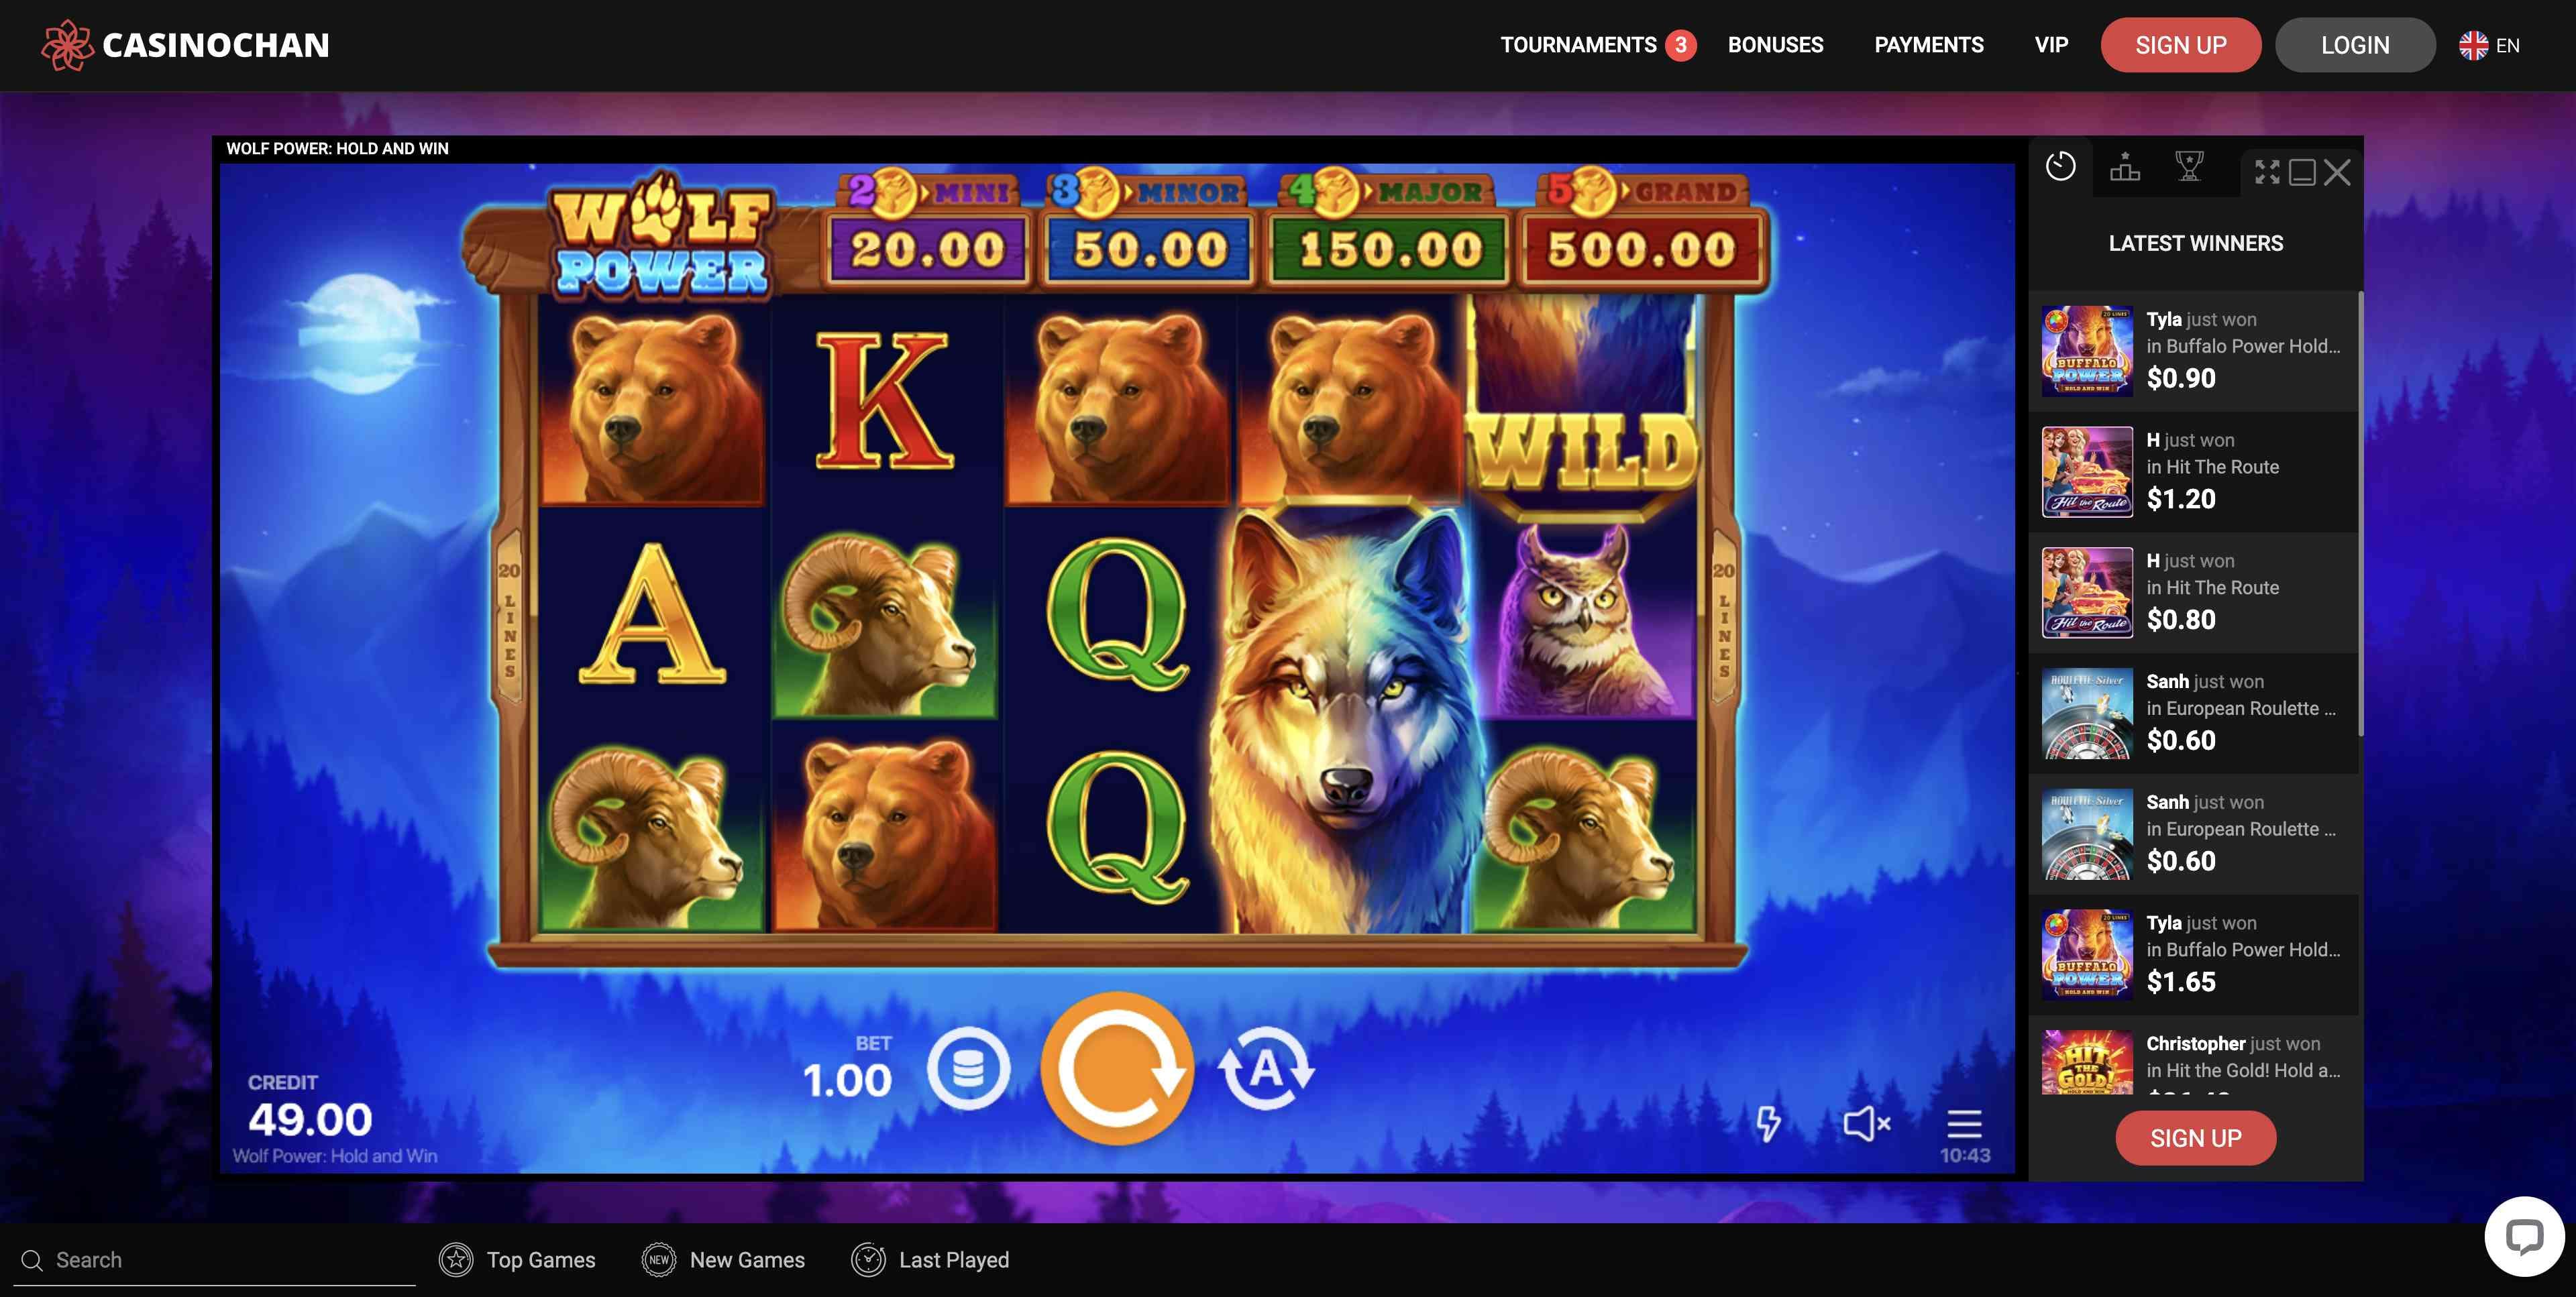
Task: Open the live chat bubble icon
Action: tap(2524, 1236)
